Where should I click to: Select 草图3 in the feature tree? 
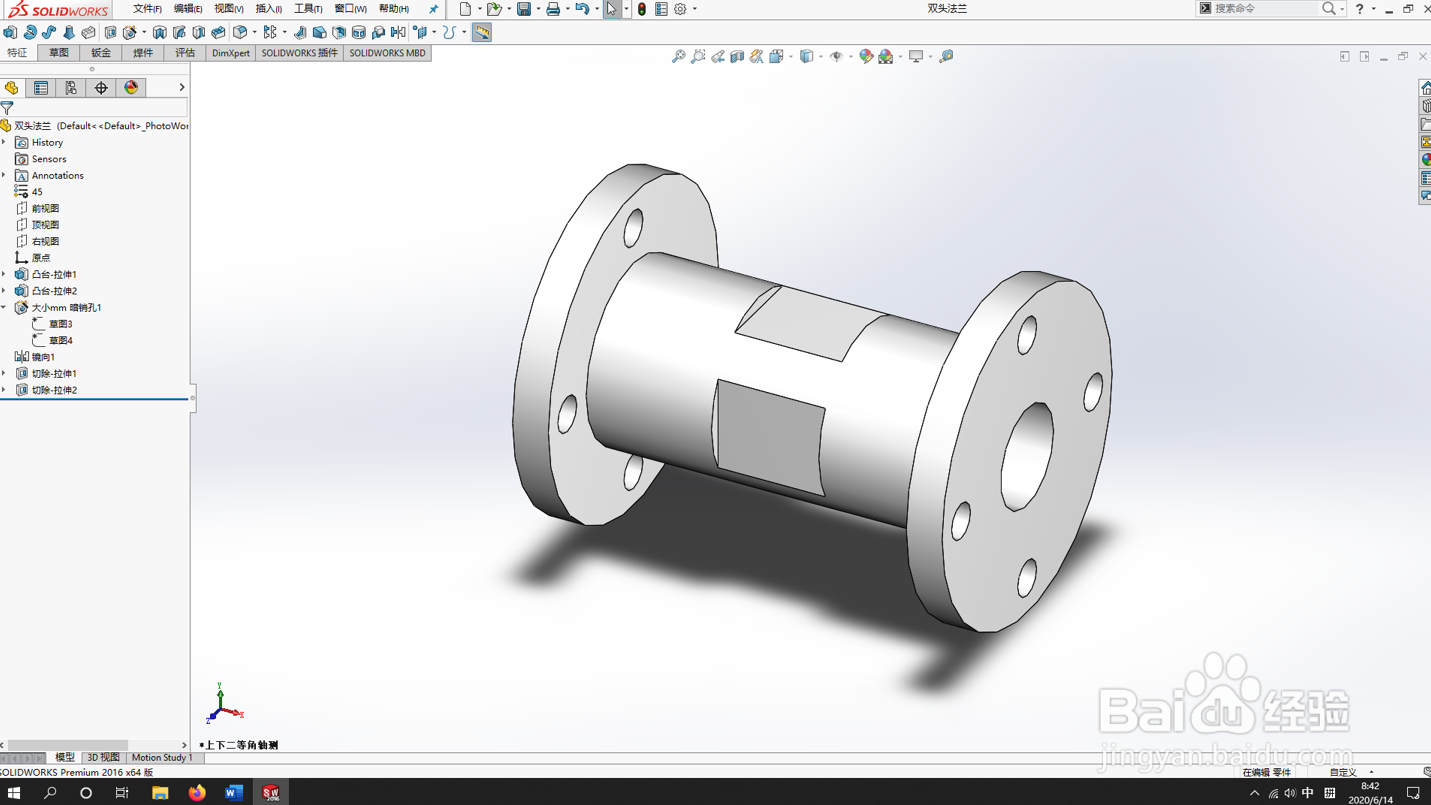click(60, 324)
